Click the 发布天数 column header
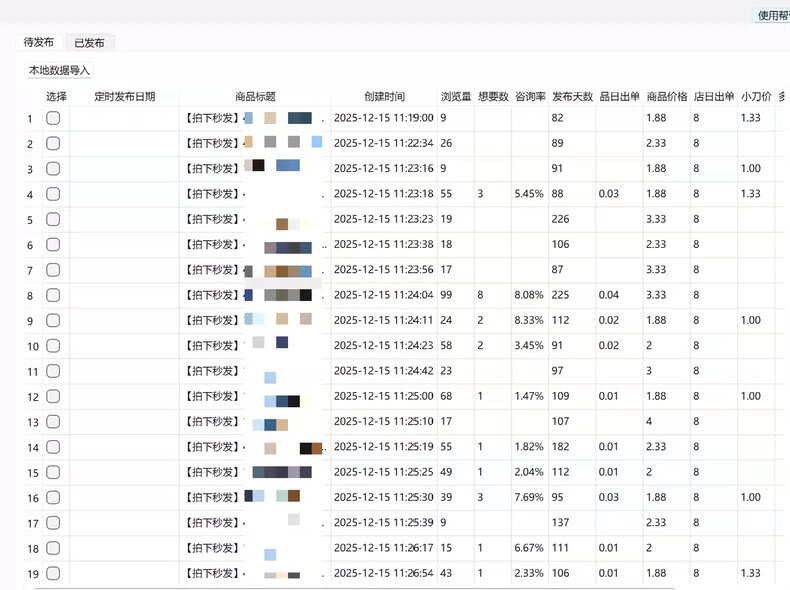This screenshot has width=790, height=590. tap(572, 96)
